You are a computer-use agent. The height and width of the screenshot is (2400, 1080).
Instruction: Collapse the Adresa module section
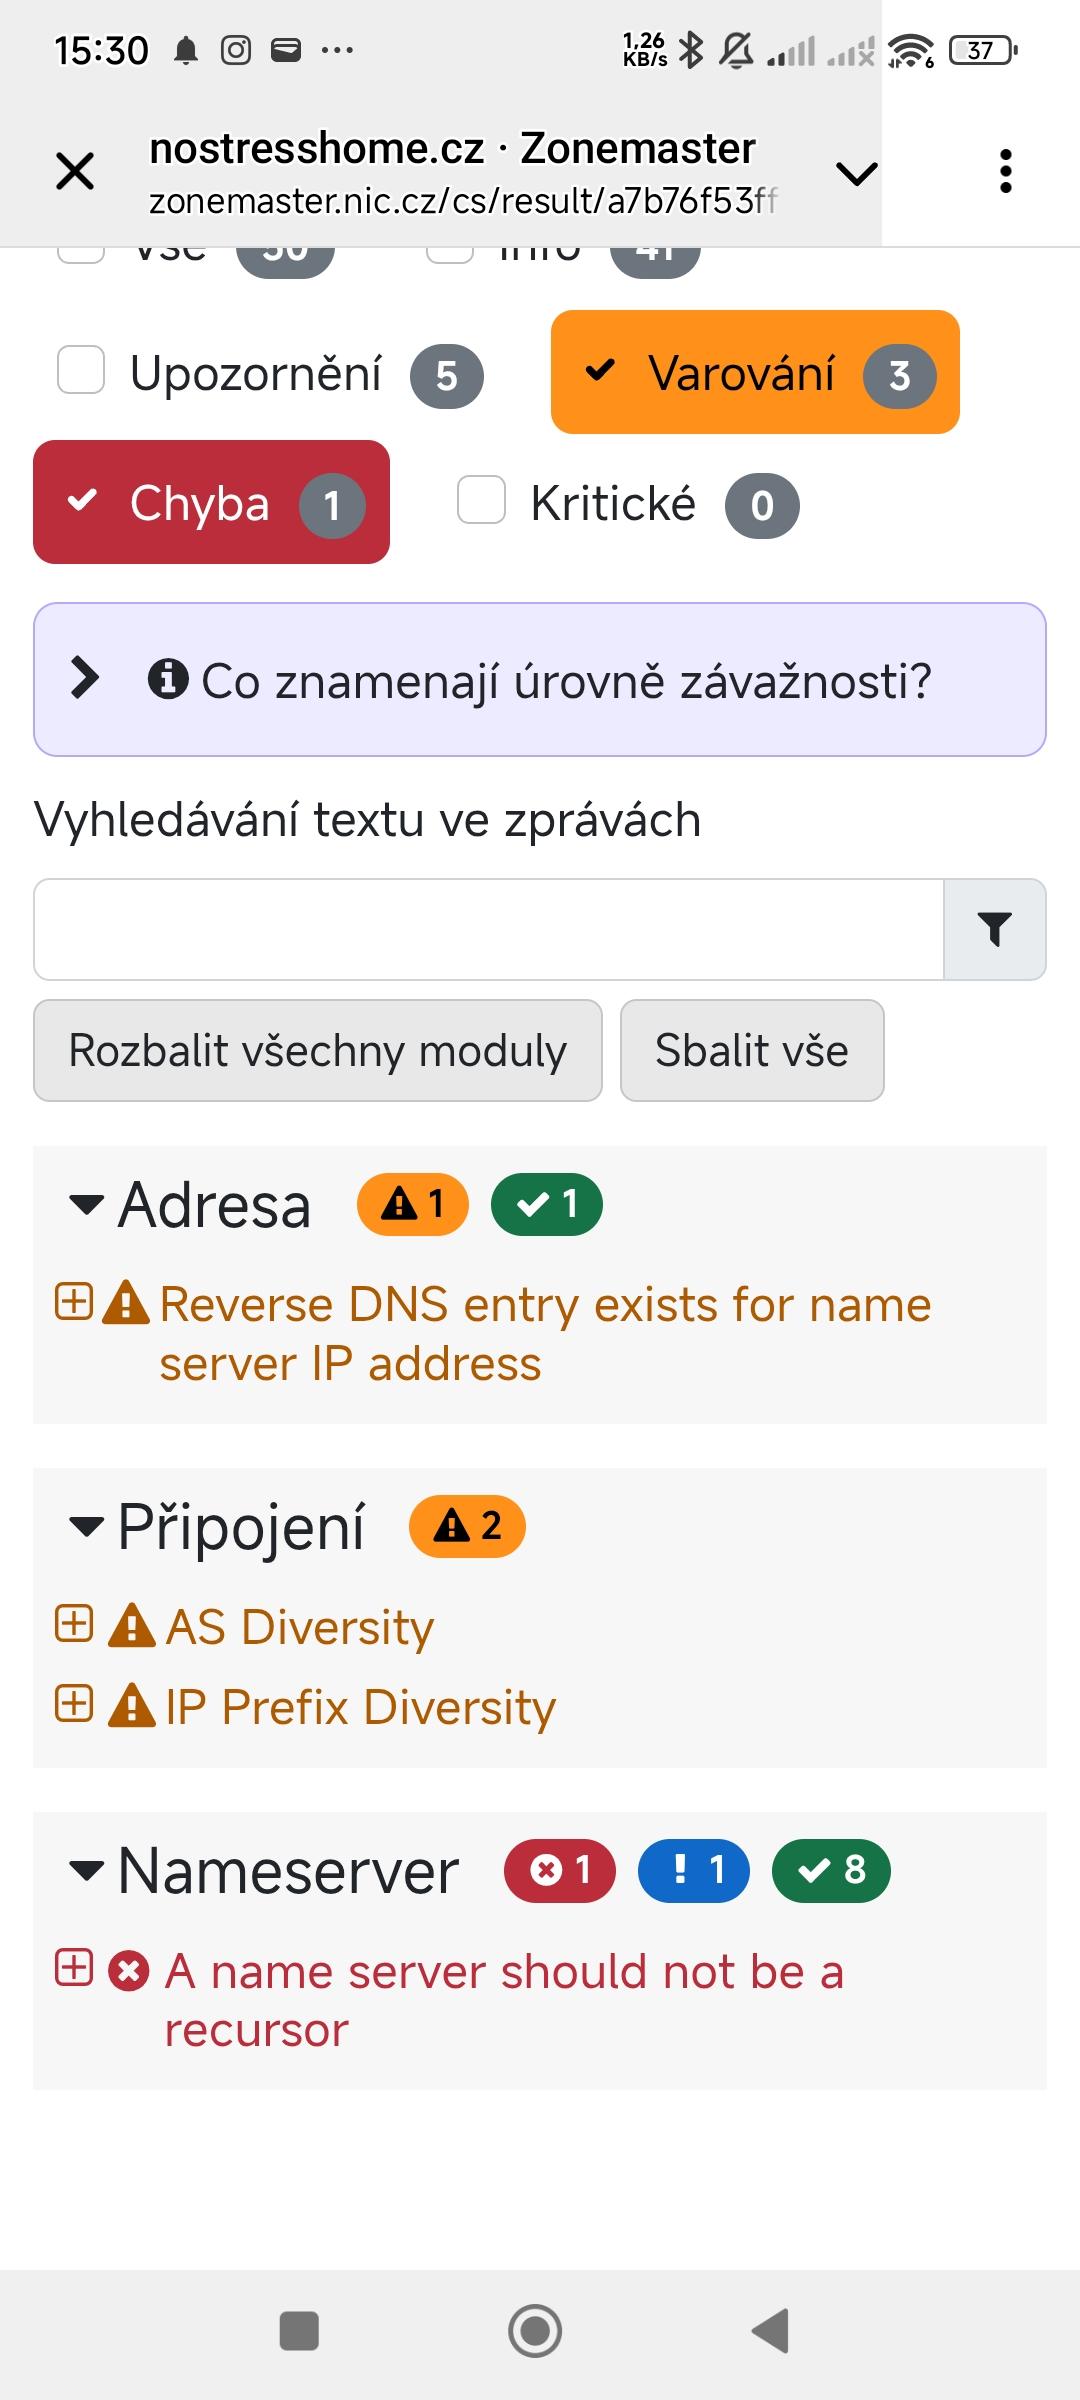click(x=87, y=1205)
